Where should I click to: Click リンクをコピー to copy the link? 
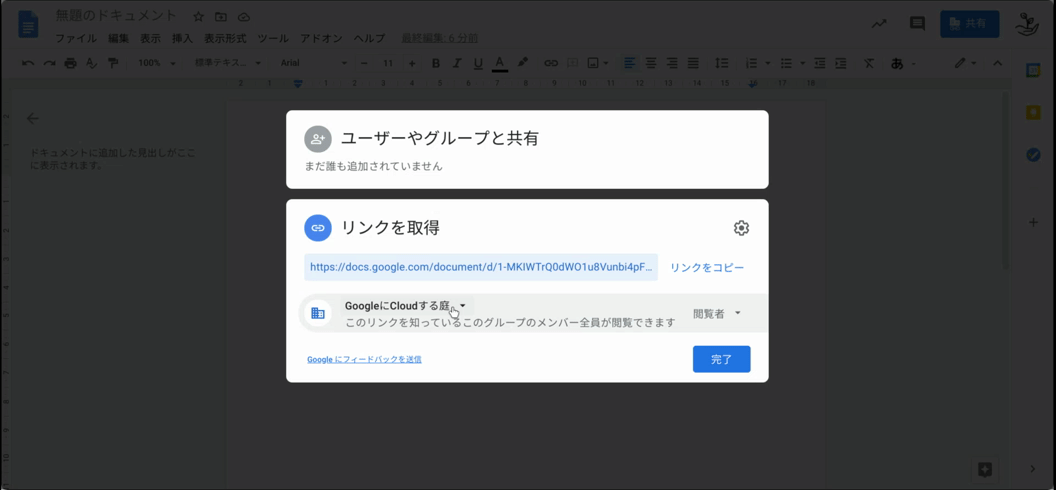pos(707,267)
